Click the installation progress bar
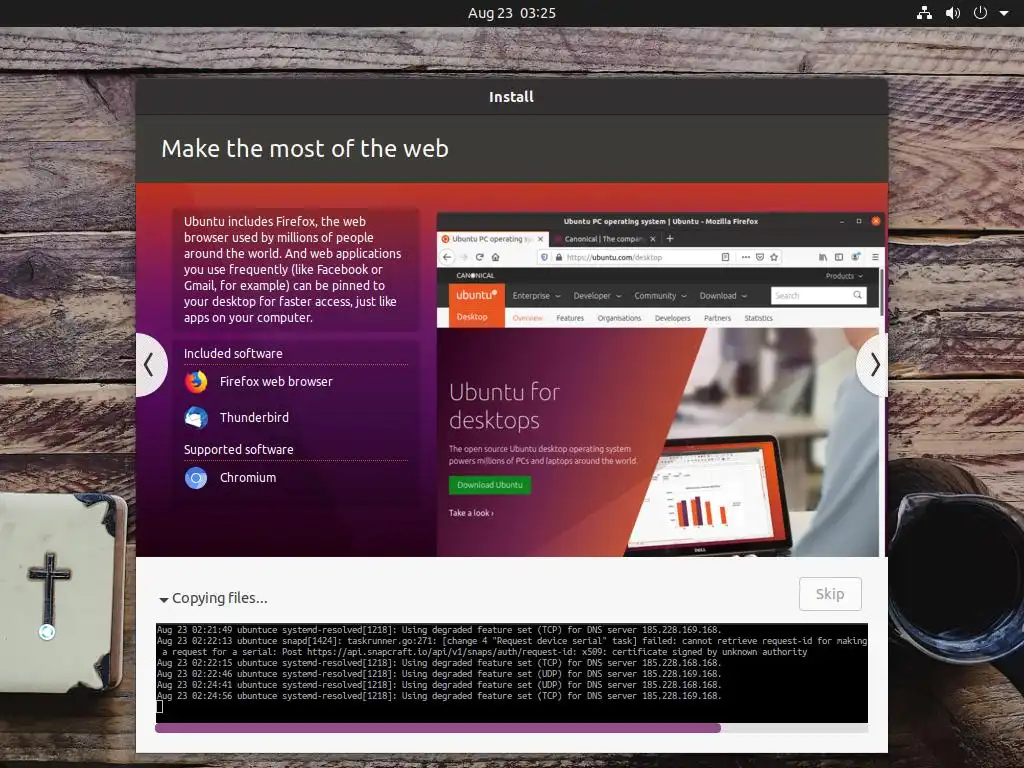The image size is (1024, 768). tap(511, 728)
